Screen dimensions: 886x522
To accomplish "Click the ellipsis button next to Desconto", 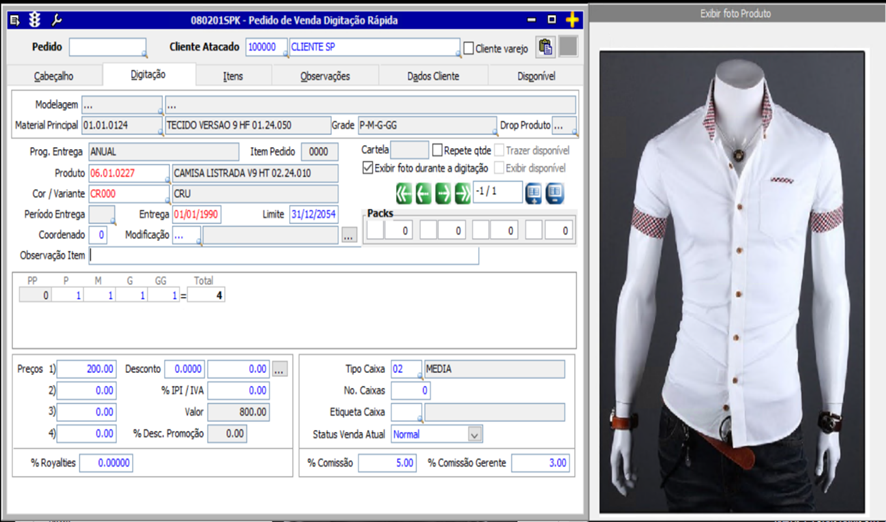I will pos(280,369).
